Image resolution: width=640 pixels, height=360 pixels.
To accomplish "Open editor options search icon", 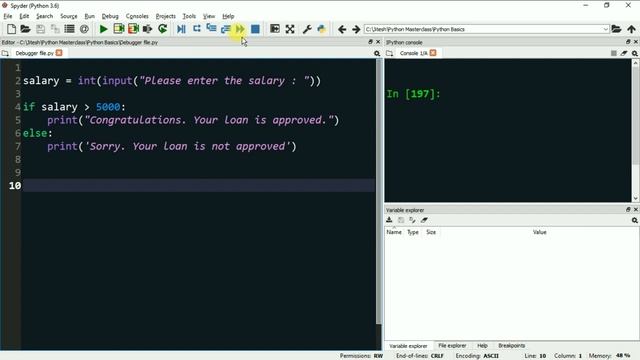I will (377, 53).
